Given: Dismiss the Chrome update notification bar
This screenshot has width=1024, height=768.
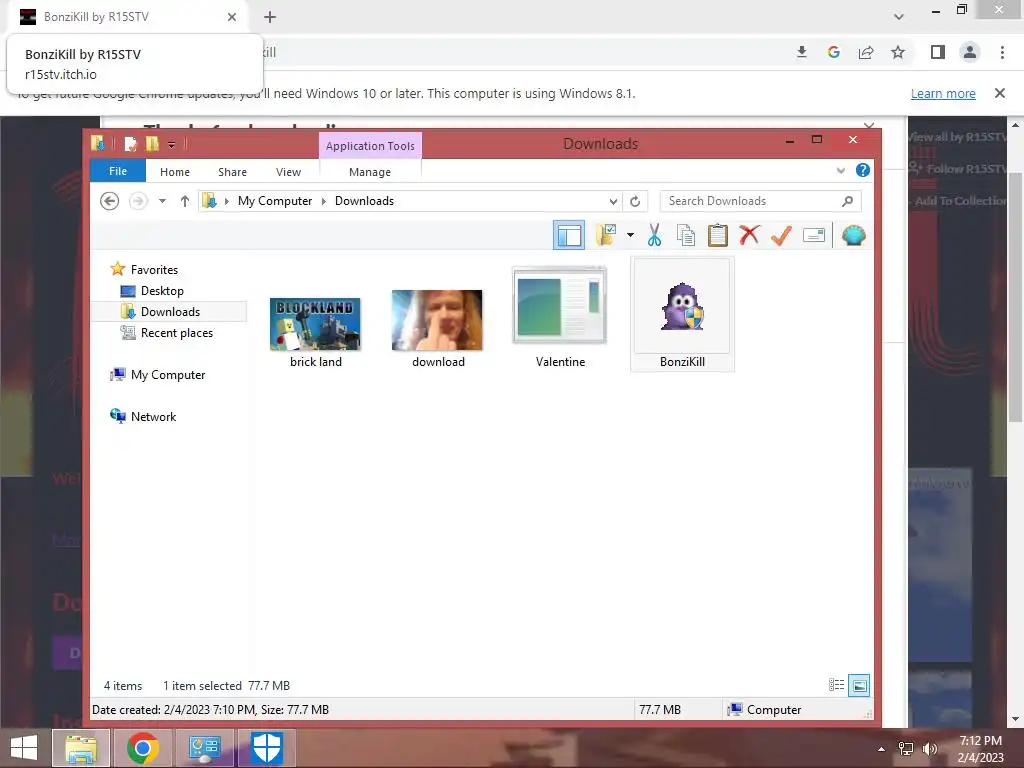Looking at the screenshot, I should tap(1000, 93).
